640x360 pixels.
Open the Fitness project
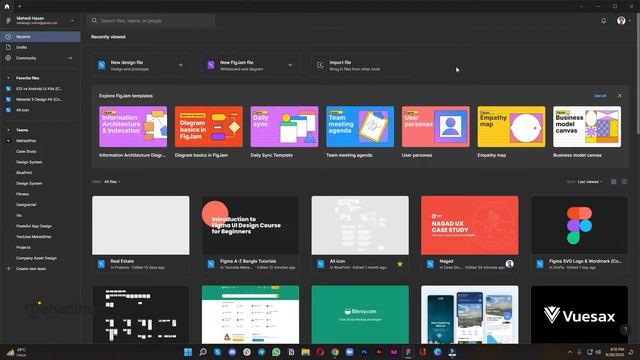tap(22, 194)
